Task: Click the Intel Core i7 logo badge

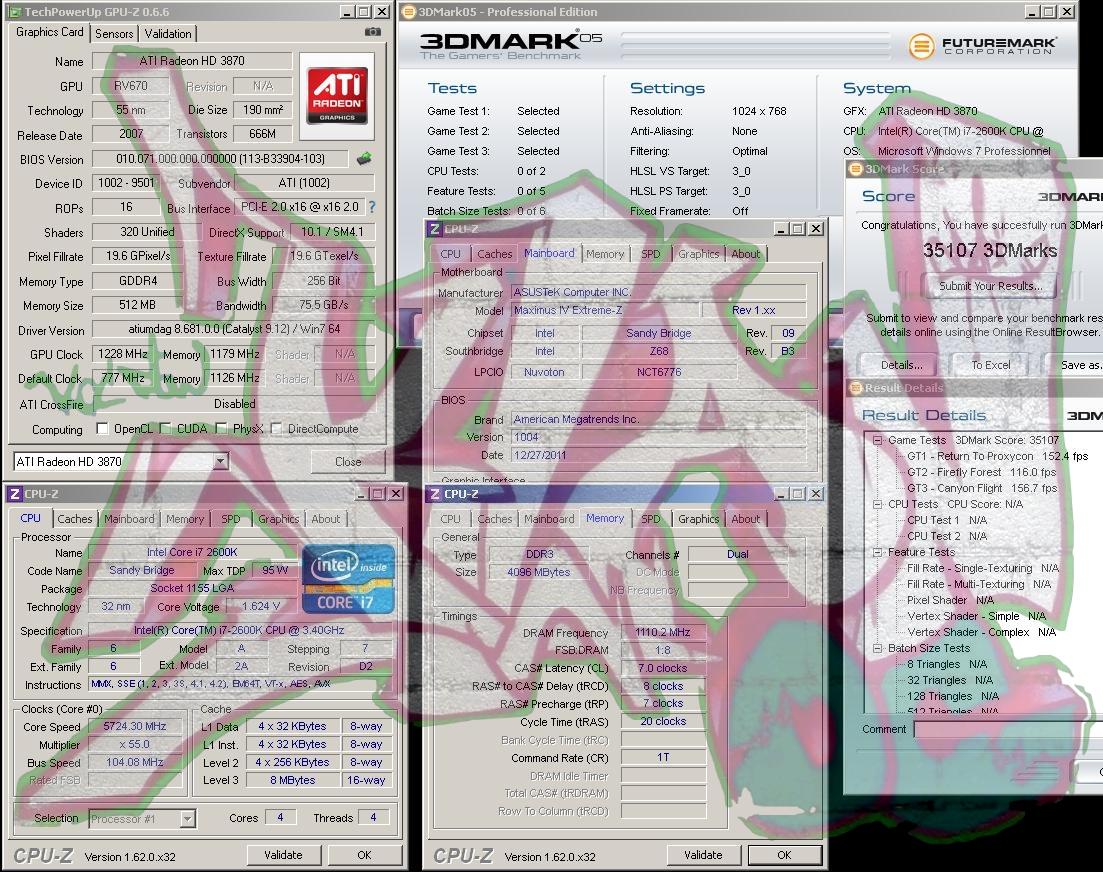Action: pos(348,579)
